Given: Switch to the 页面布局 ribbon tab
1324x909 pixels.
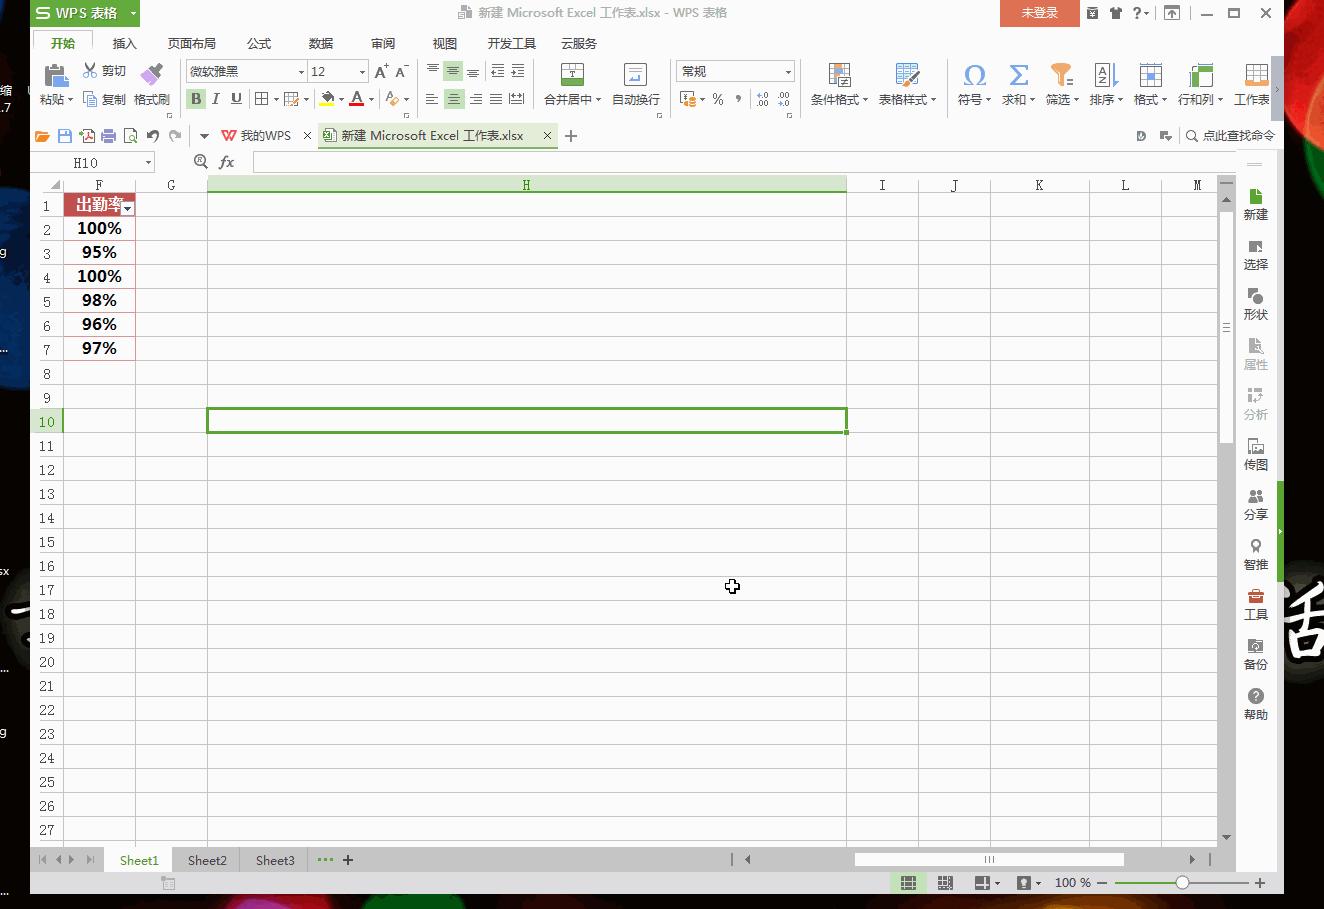Looking at the screenshot, I should 191,44.
